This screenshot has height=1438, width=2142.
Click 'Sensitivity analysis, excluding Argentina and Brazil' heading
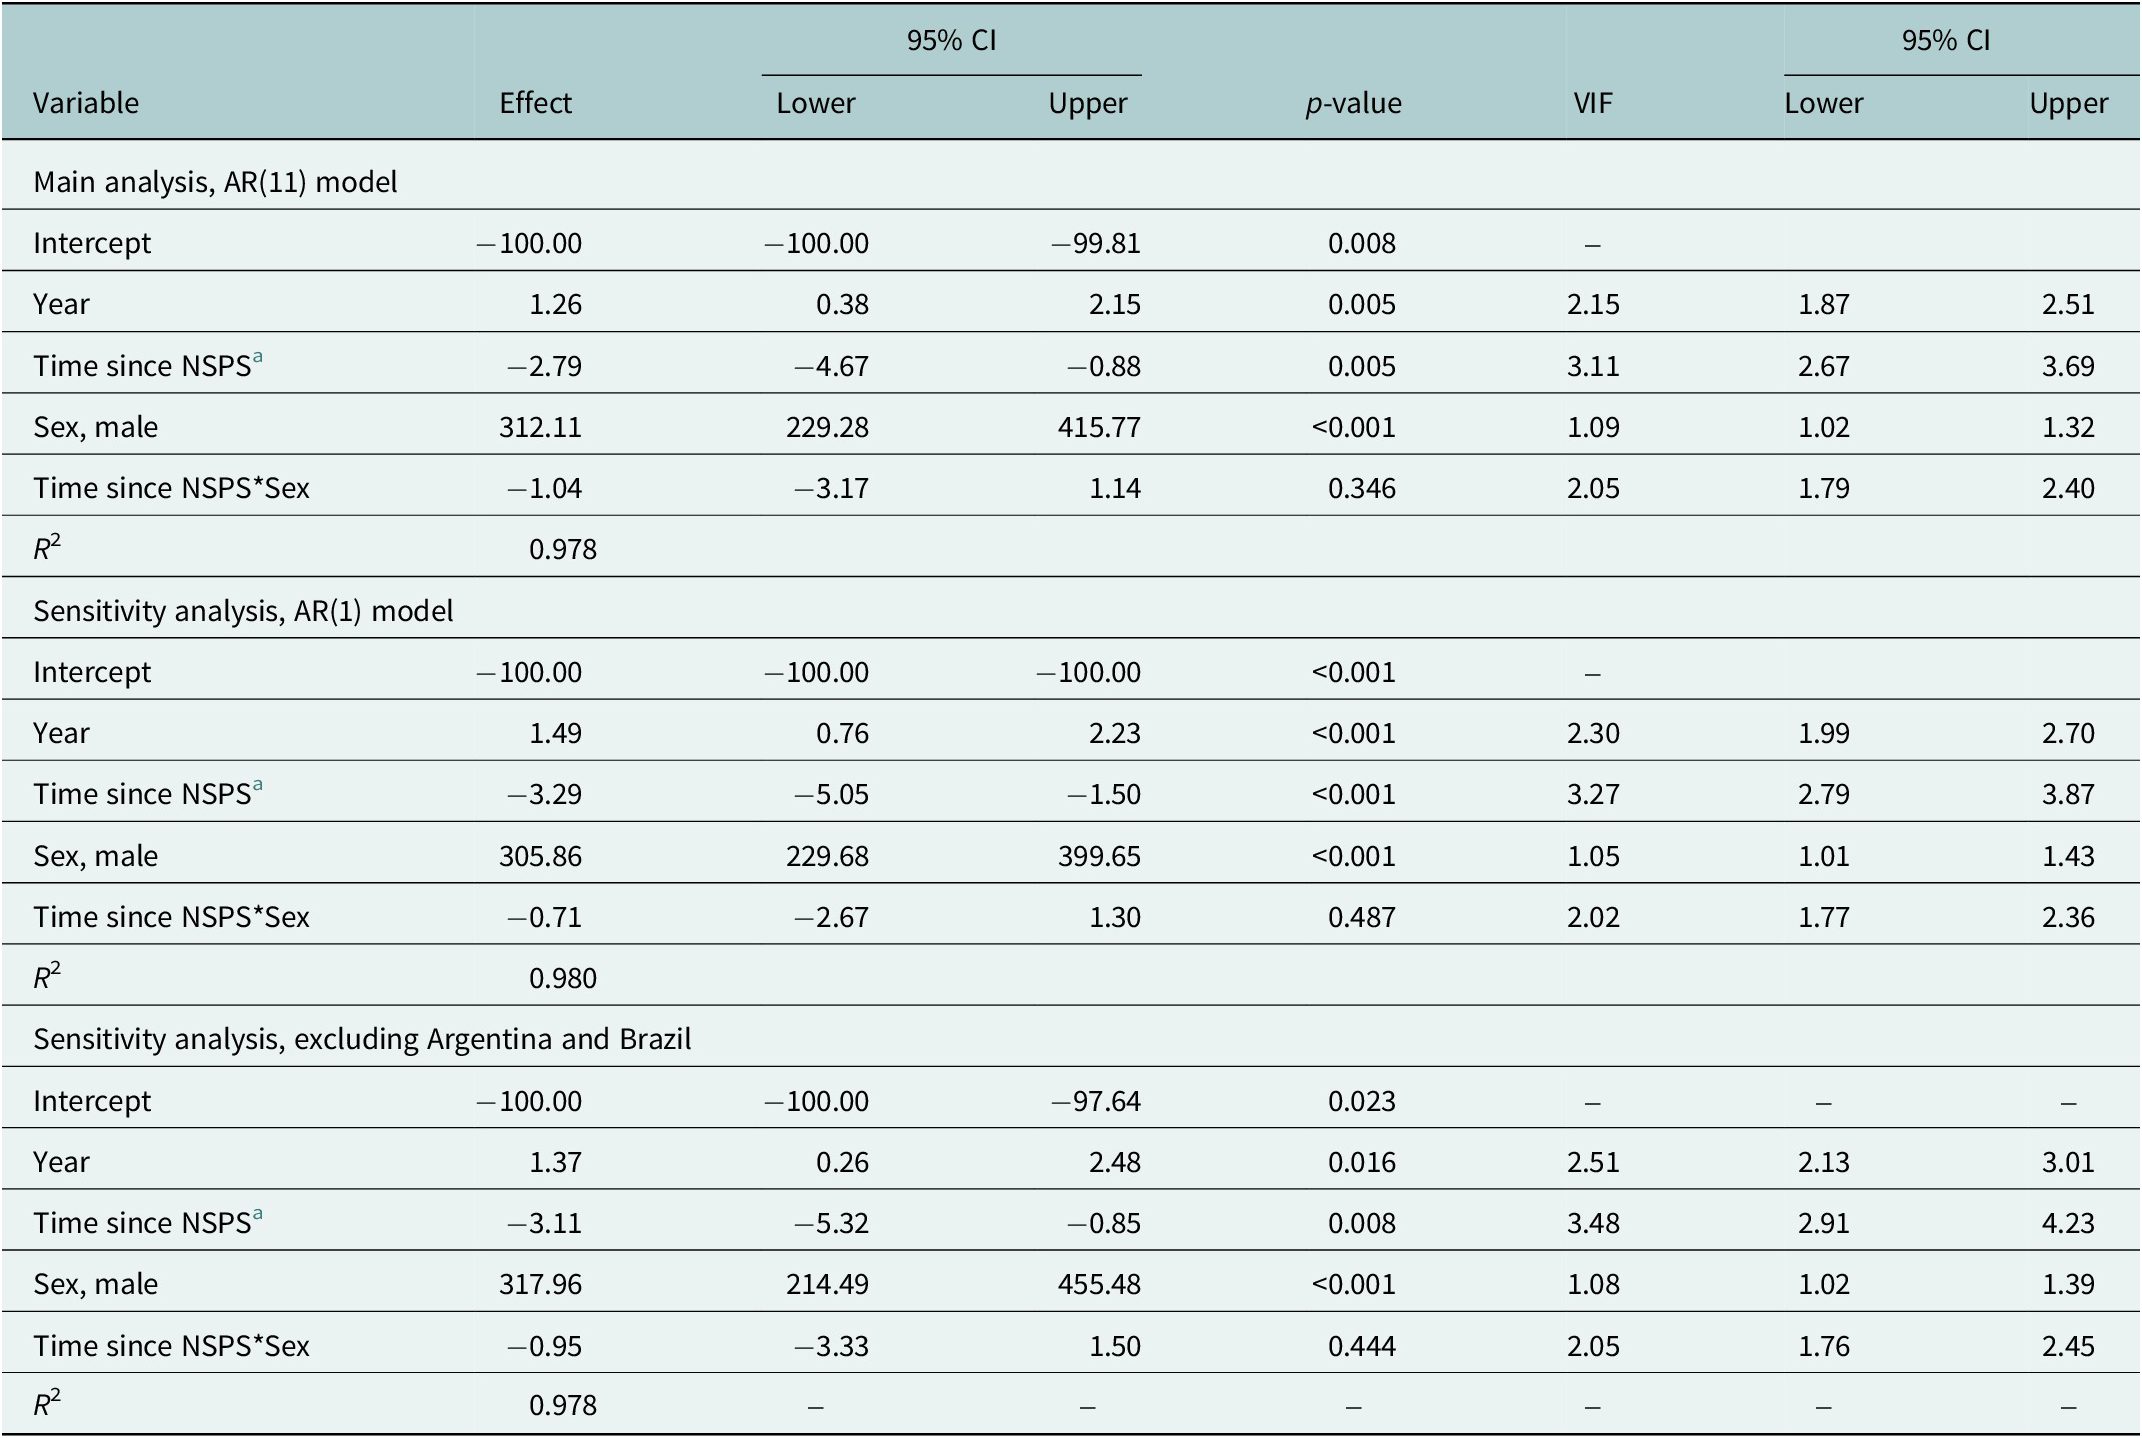pyautogui.click(x=362, y=1039)
